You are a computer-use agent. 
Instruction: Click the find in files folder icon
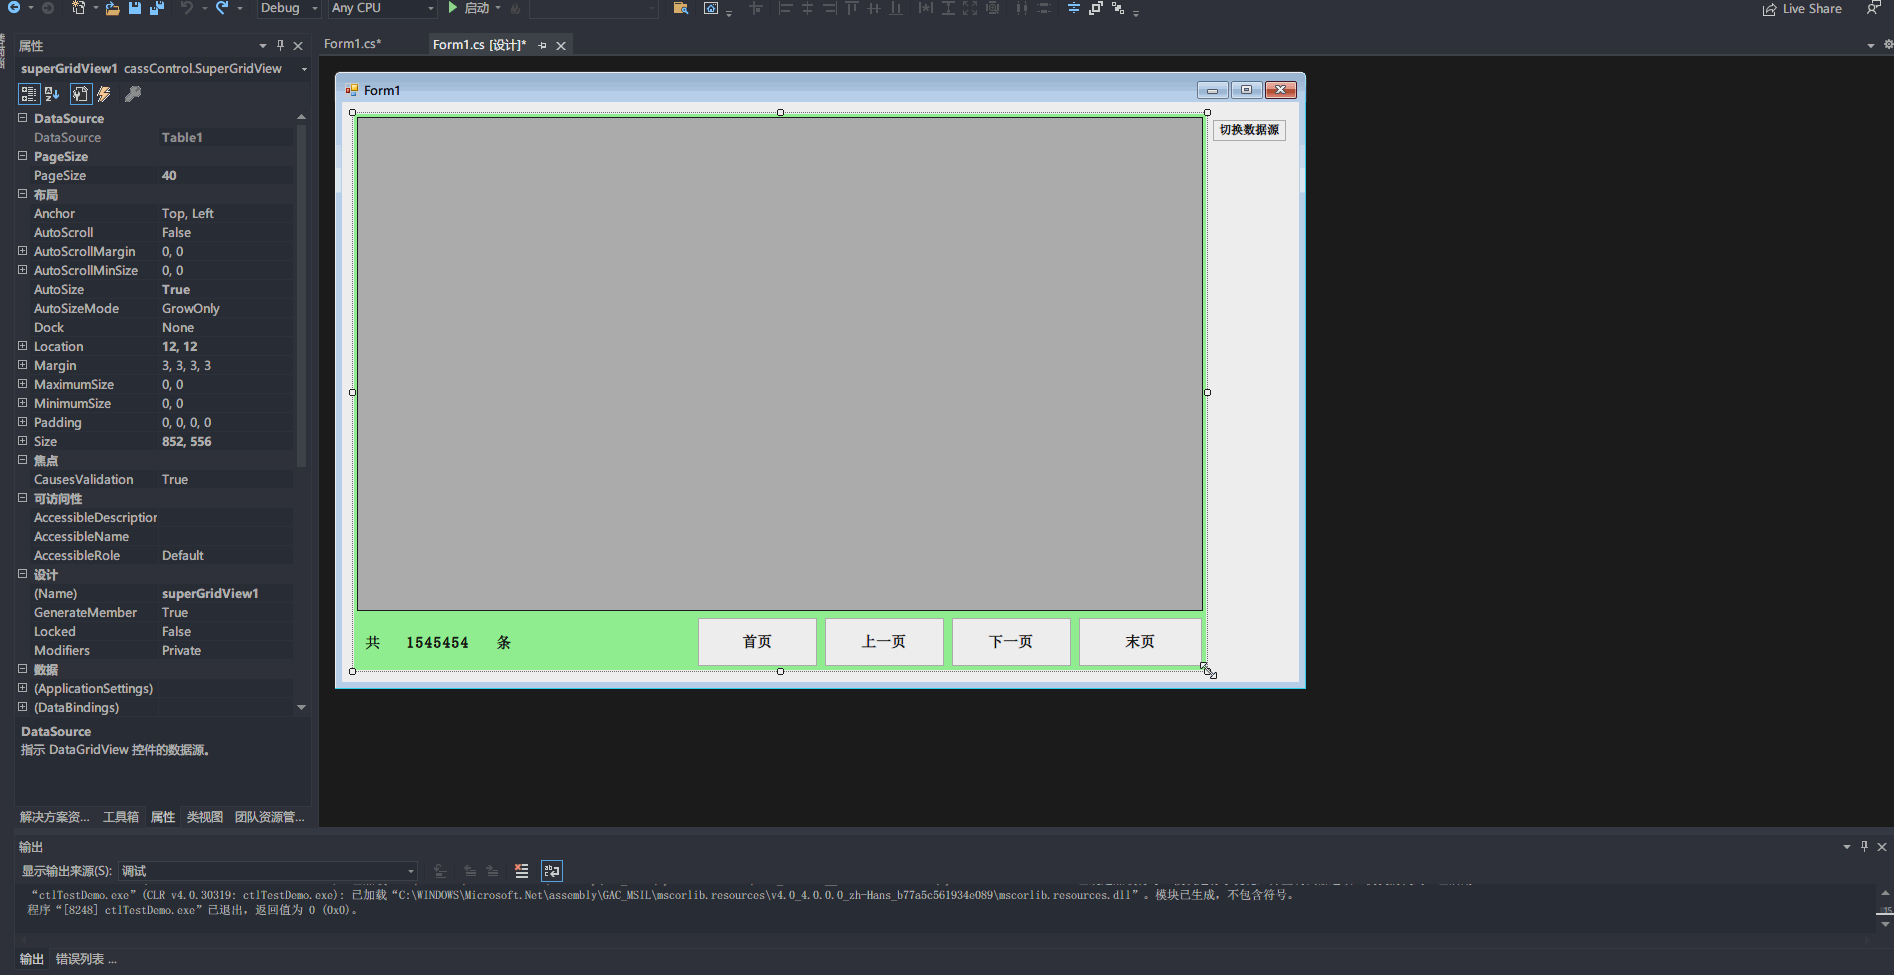681,8
